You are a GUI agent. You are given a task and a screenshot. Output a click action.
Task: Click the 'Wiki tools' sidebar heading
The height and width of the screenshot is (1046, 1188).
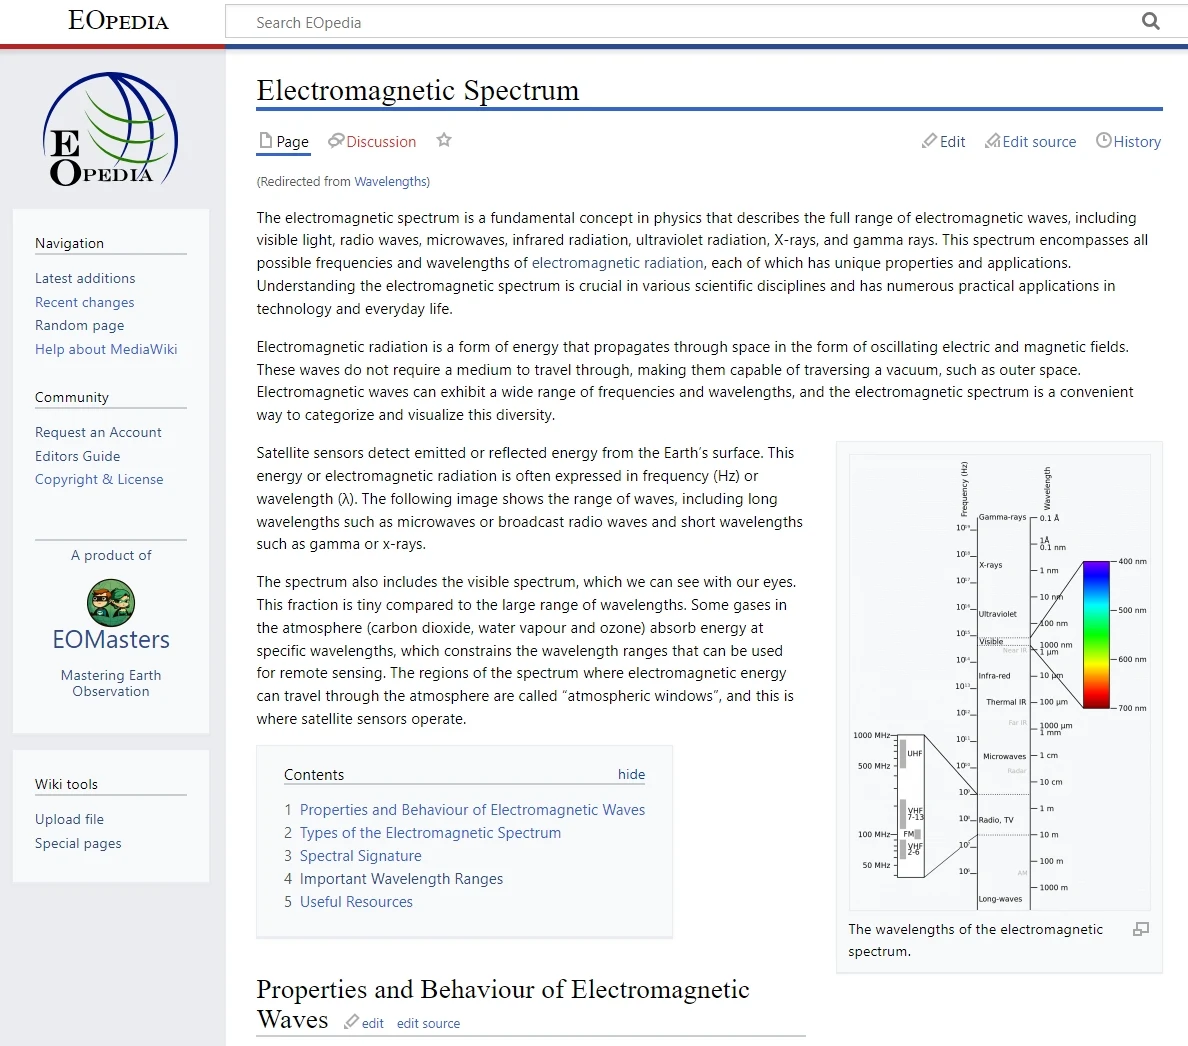coord(66,785)
